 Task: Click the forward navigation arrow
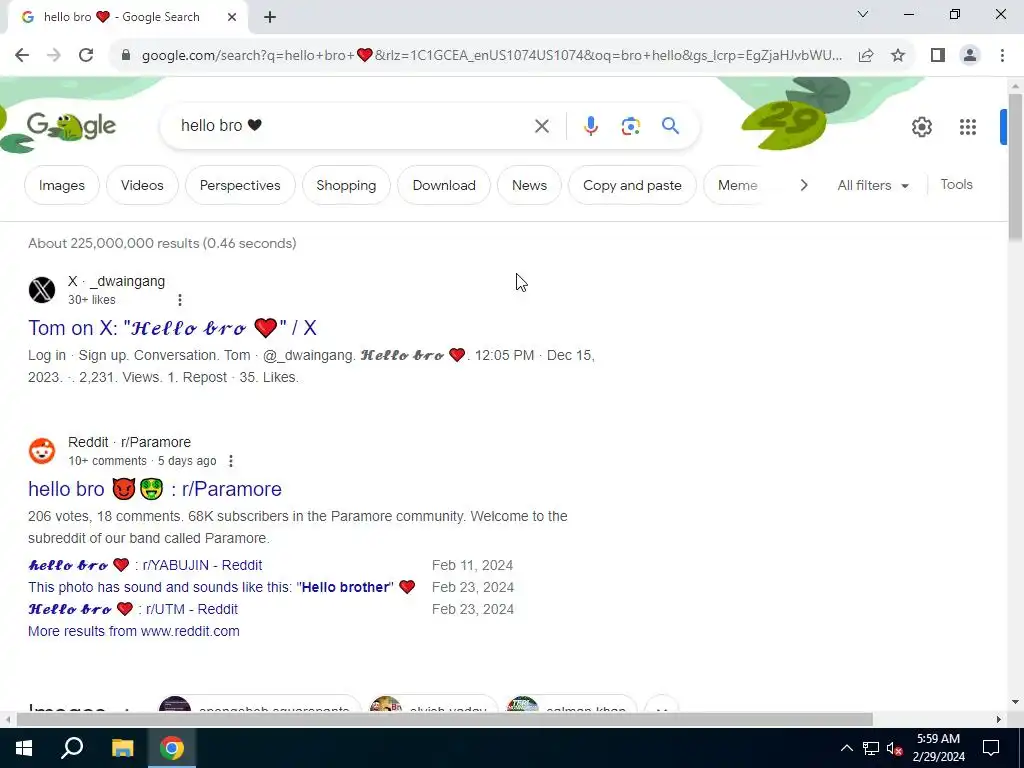(x=54, y=56)
